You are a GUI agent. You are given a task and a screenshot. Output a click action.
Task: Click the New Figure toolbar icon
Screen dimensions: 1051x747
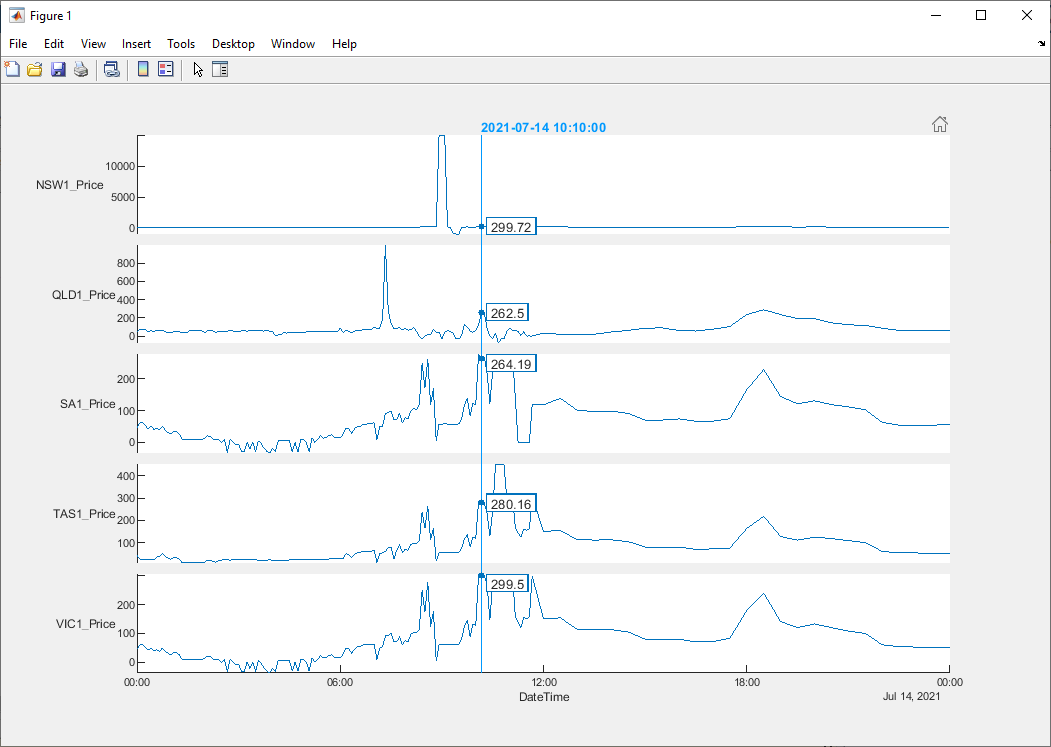pos(12,69)
